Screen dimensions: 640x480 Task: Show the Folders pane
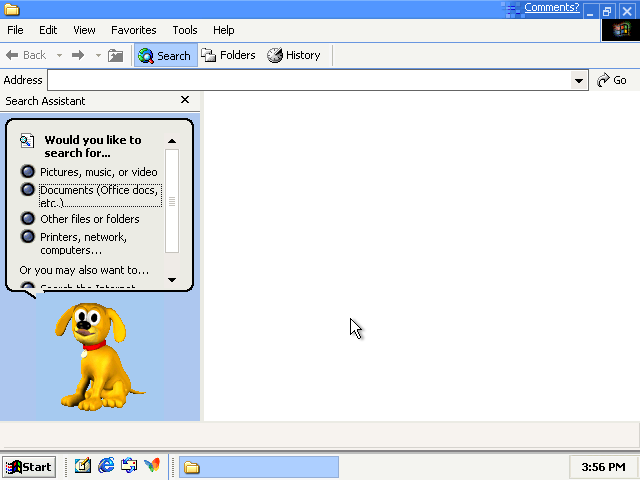coord(228,55)
